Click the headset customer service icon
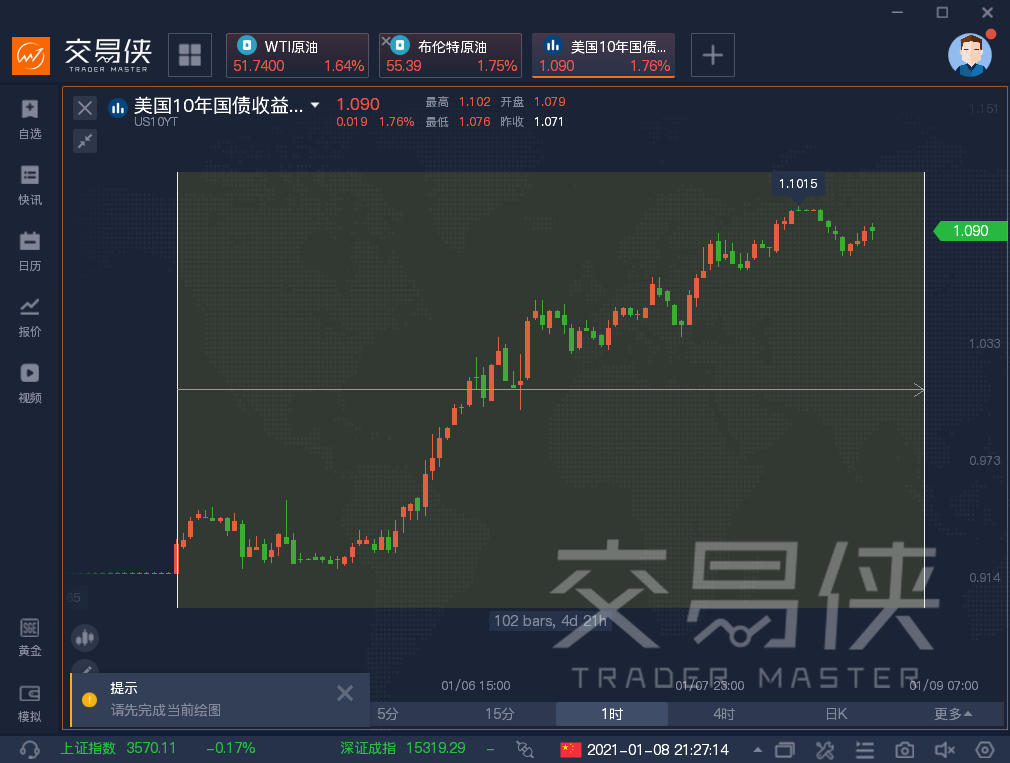The height and width of the screenshot is (763, 1010). (x=30, y=749)
